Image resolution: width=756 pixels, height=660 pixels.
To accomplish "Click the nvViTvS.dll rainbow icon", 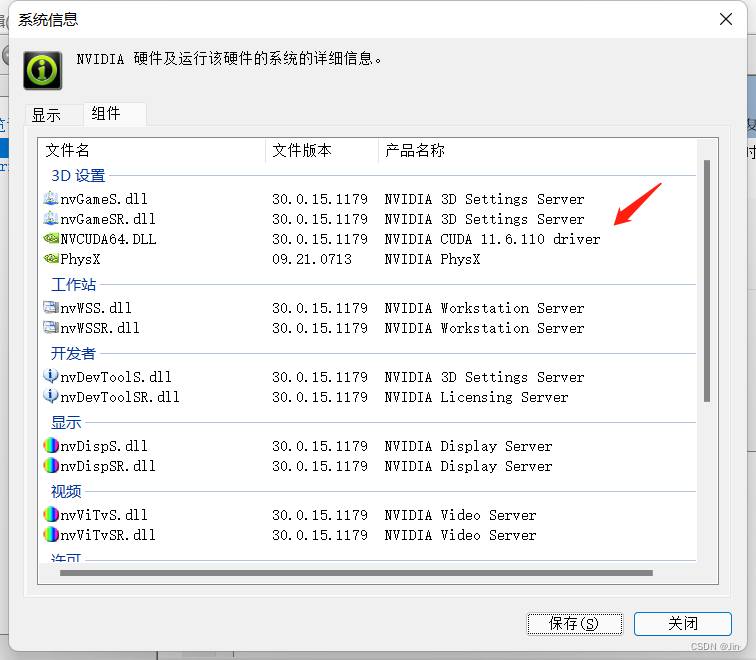I will tap(51, 514).
